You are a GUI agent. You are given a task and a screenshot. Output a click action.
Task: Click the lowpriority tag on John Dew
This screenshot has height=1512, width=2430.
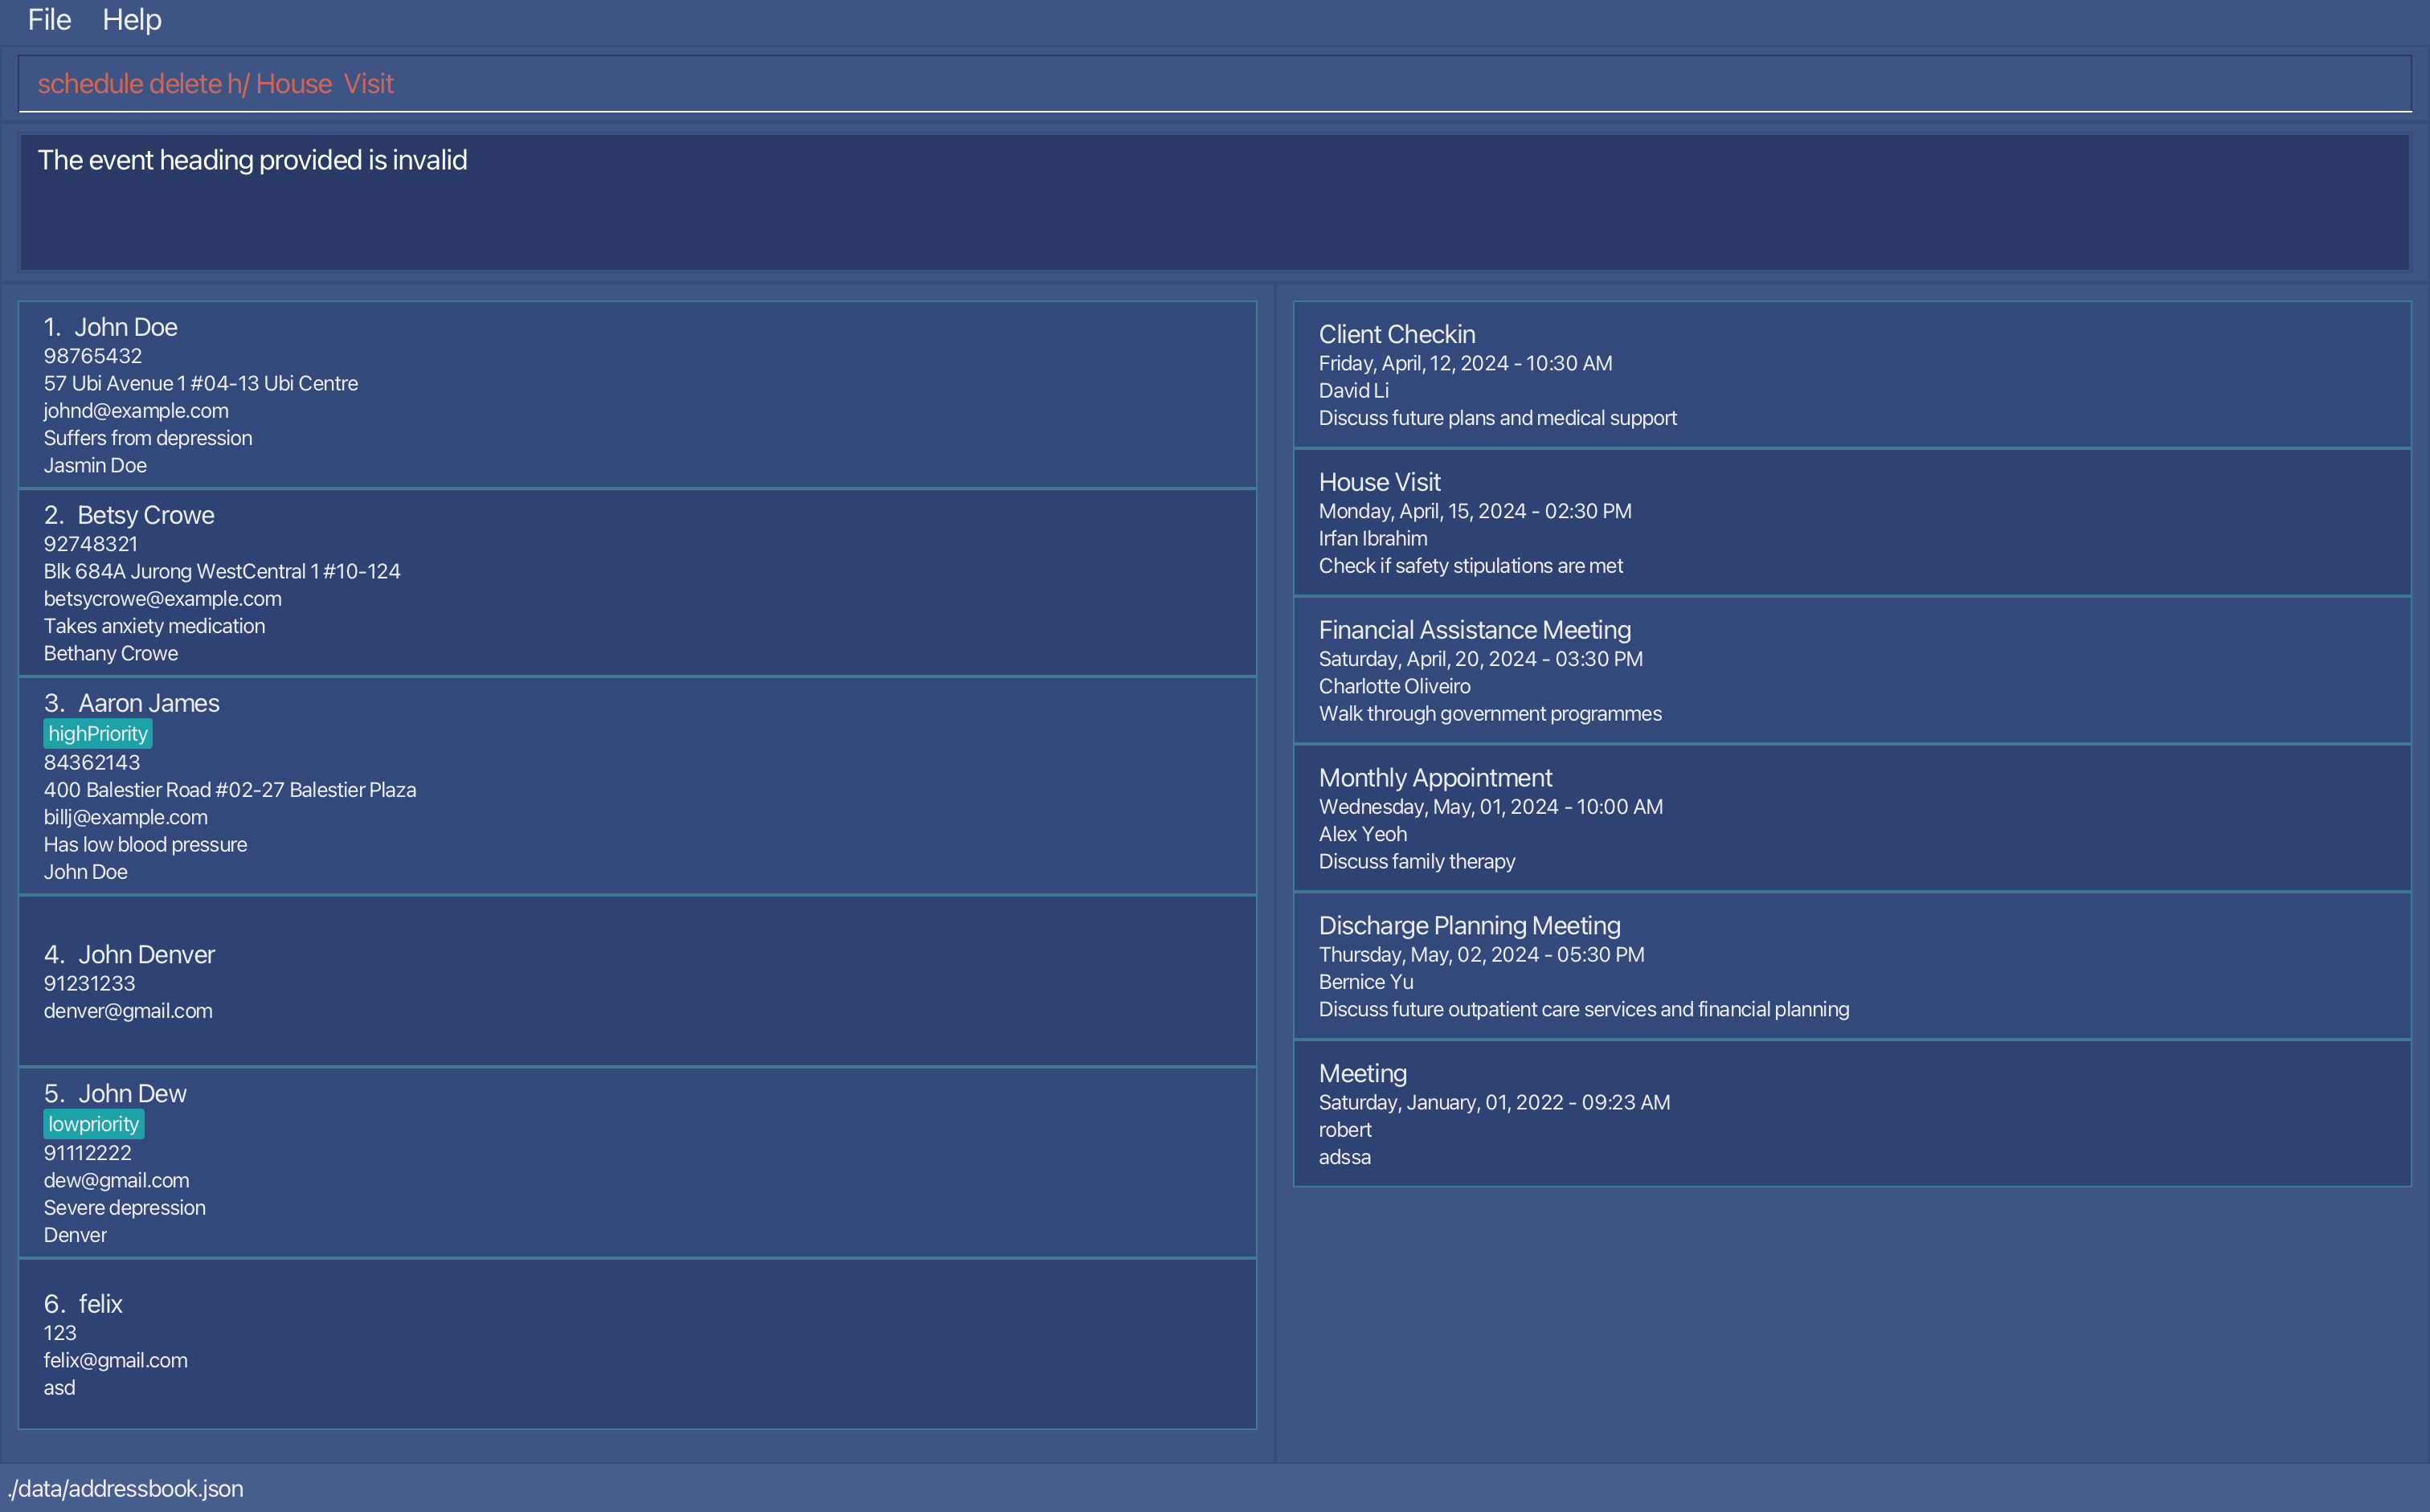(x=94, y=1124)
